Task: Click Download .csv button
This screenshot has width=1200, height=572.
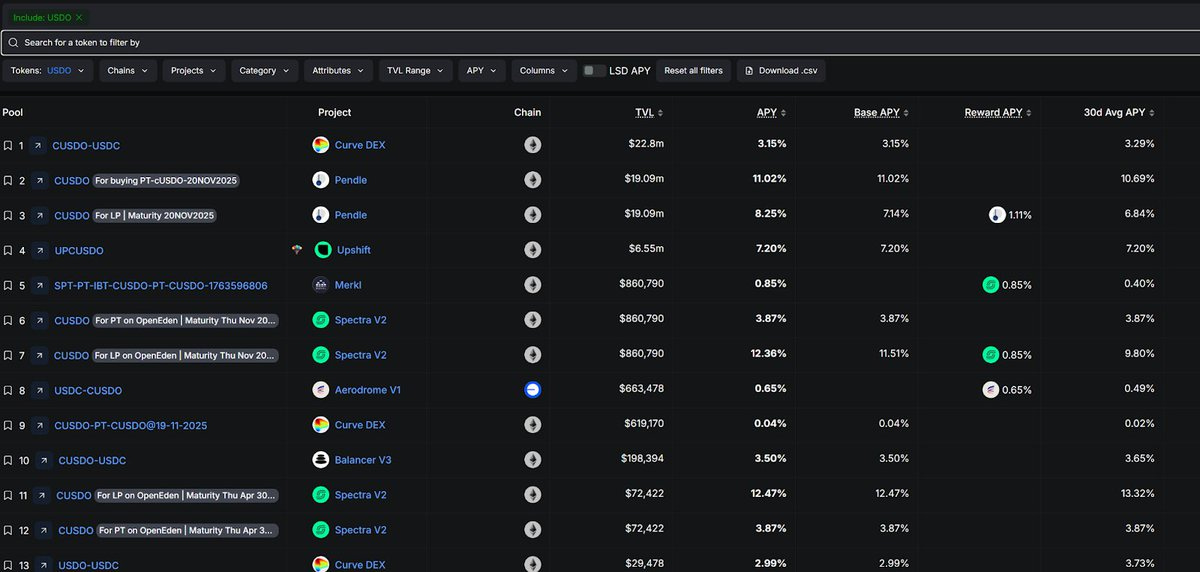Action: pos(781,71)
